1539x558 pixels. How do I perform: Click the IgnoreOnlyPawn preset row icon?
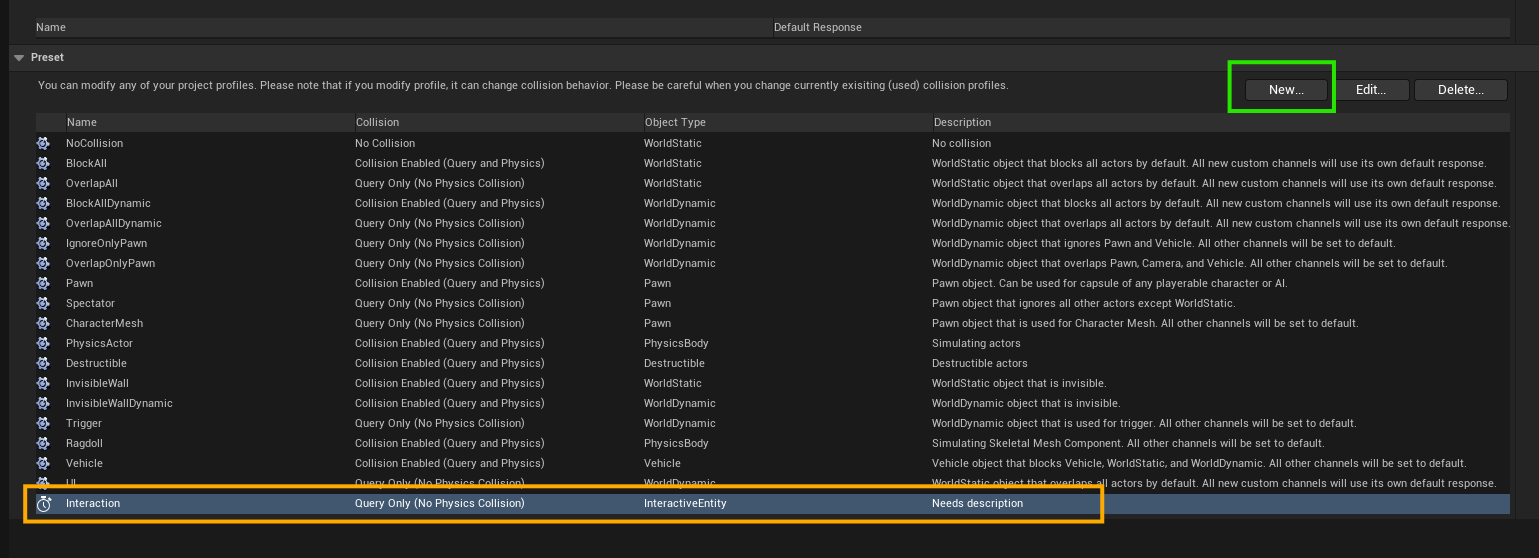point(43,243)
